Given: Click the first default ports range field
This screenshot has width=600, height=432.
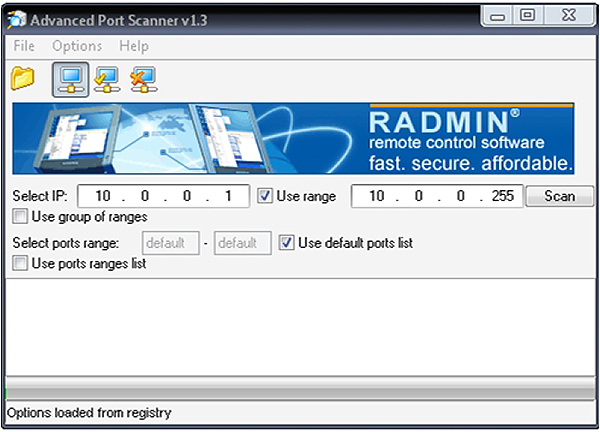Looking at the screenshot, I should [171, 243].
